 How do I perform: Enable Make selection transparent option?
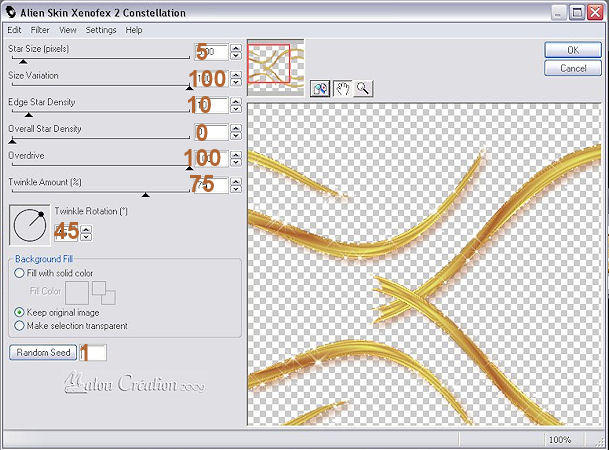tap(19, 325)
